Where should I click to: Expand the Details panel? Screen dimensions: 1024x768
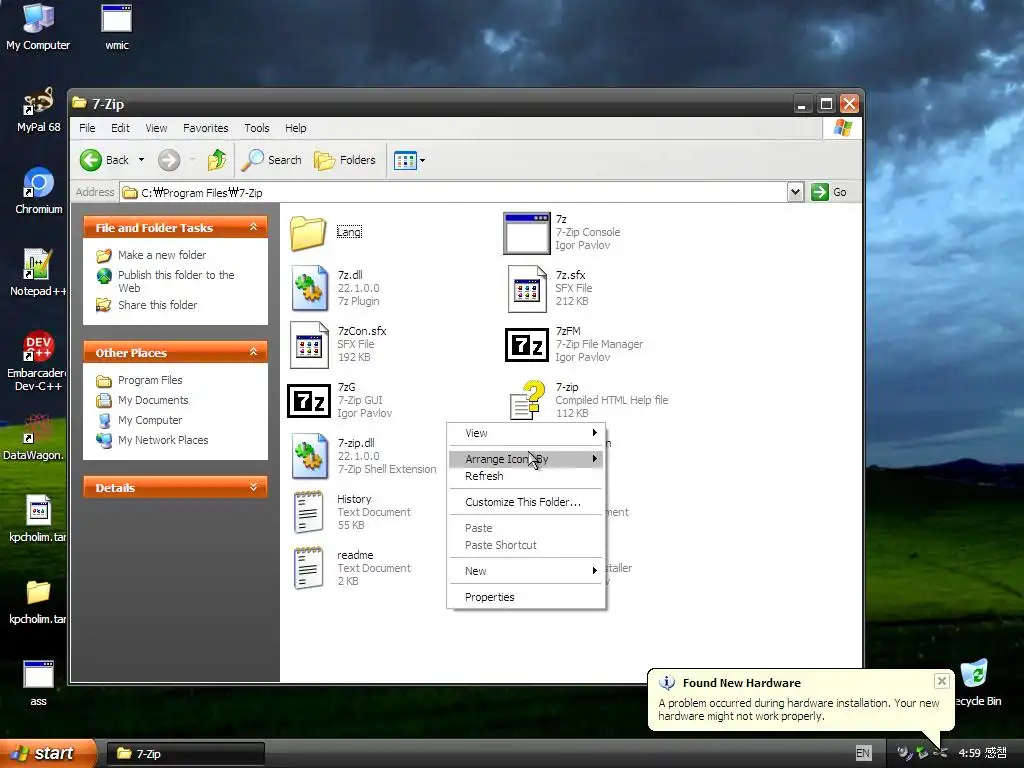pyautogui.click(x=253, y=487)
